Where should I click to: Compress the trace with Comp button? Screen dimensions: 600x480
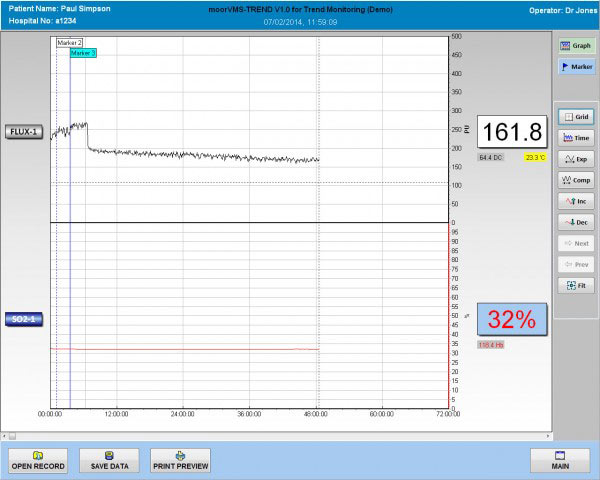pos(575,180)
